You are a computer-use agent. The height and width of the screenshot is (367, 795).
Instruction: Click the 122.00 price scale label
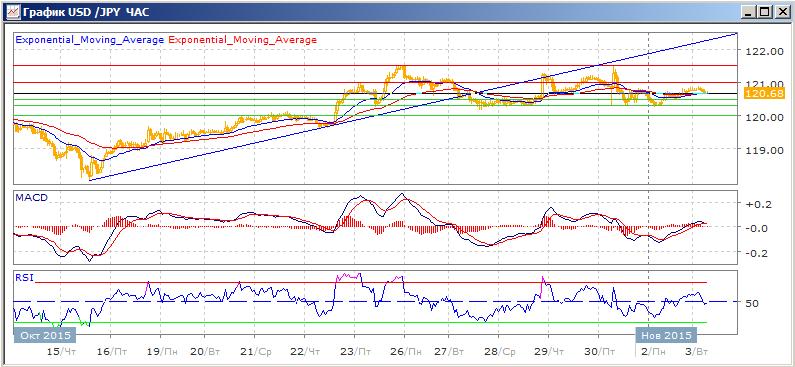[757, 51]
